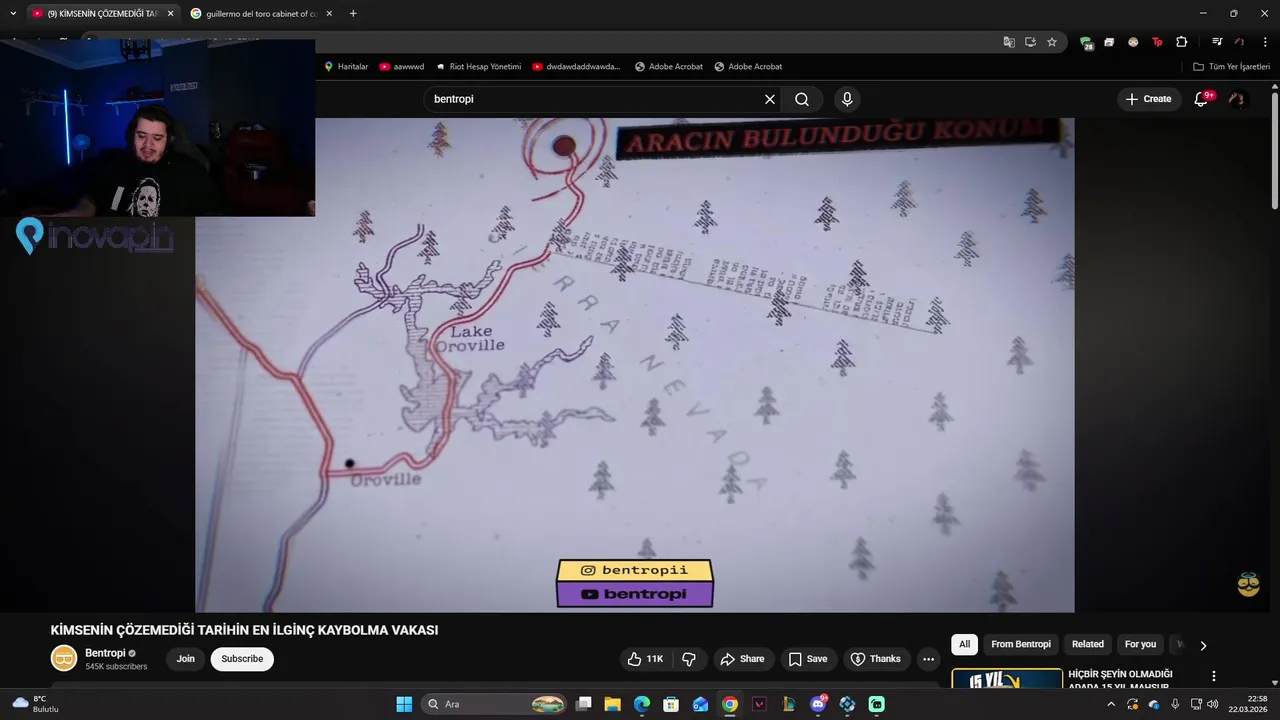Click the Thanks button
1280x720 pixels.
[x=876, y=659]
